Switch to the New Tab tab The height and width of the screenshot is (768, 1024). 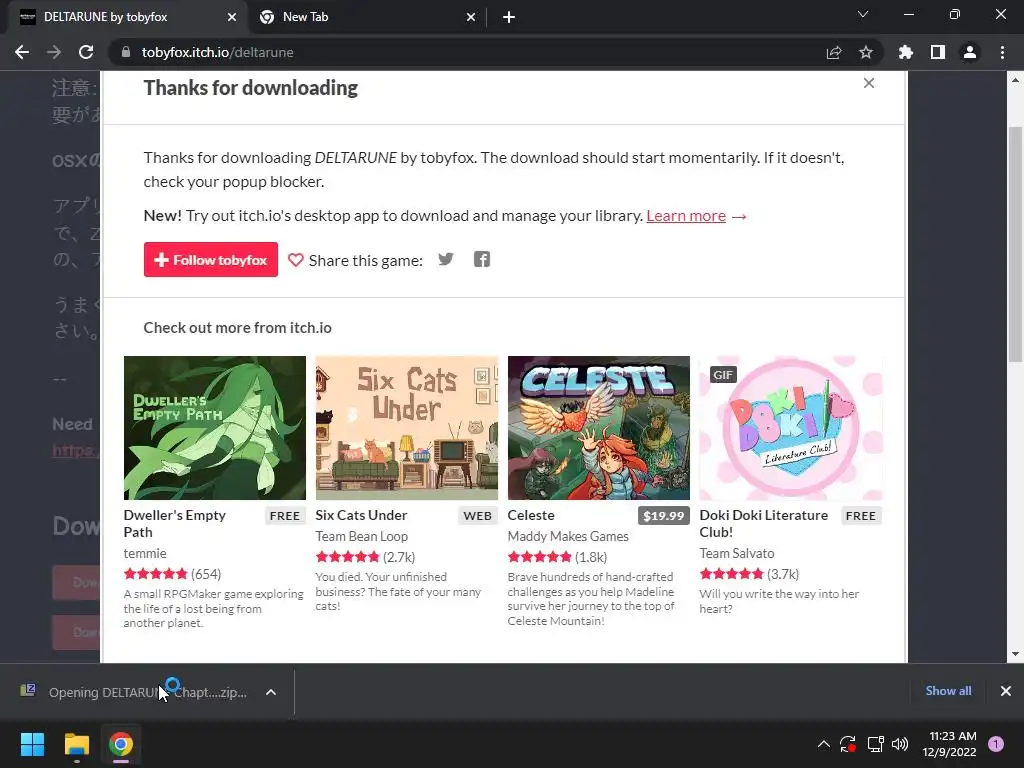pos(368,17)
